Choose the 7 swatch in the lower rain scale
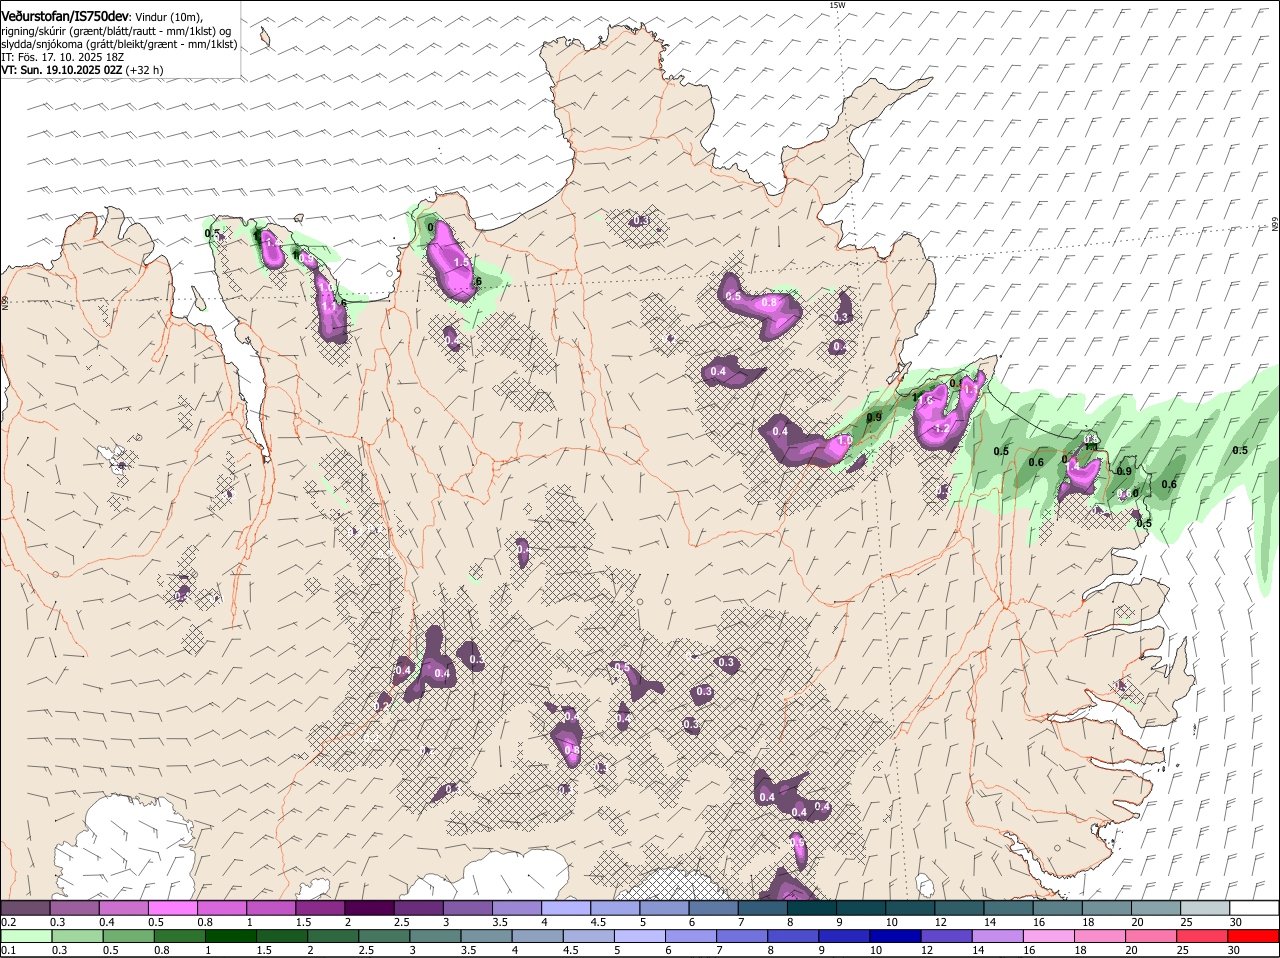Image resolution: width=1280 pixels, height=958 pixels. click(740, 936)
